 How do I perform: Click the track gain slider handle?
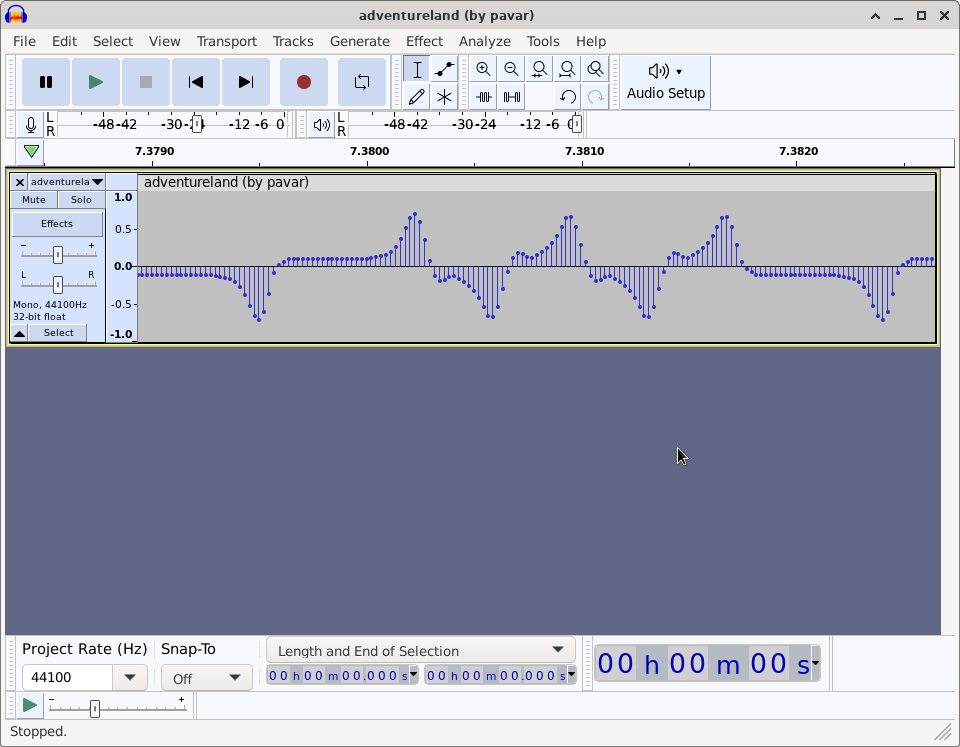pos(58,255)
